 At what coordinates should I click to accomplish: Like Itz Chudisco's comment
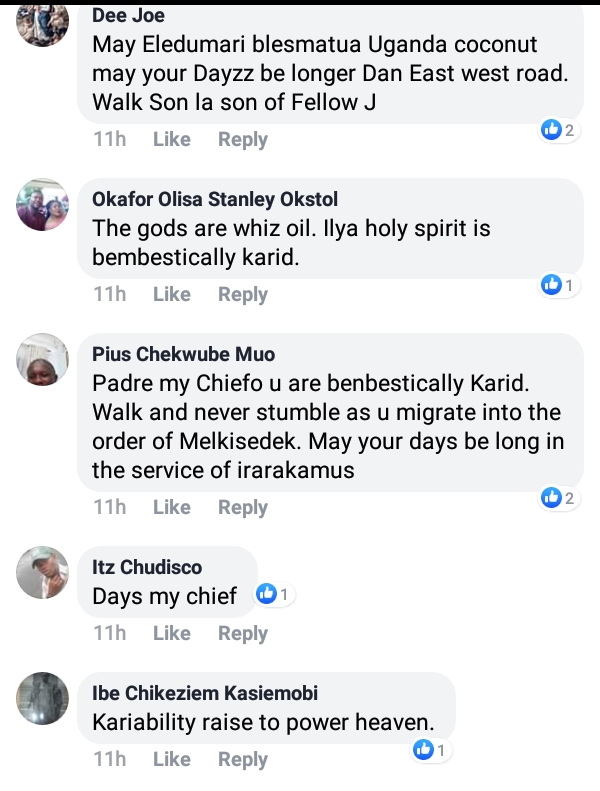click(171, 633)
